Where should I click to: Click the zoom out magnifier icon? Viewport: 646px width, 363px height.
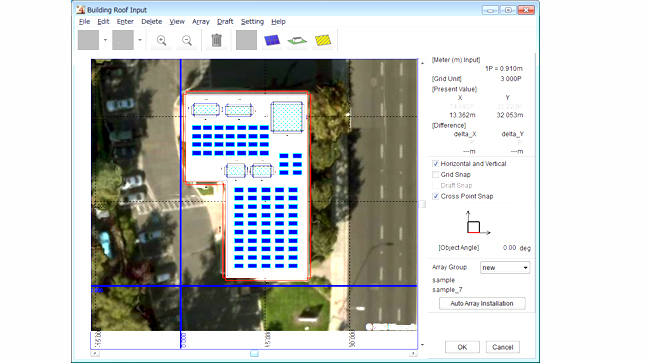[x=187, y=40]
